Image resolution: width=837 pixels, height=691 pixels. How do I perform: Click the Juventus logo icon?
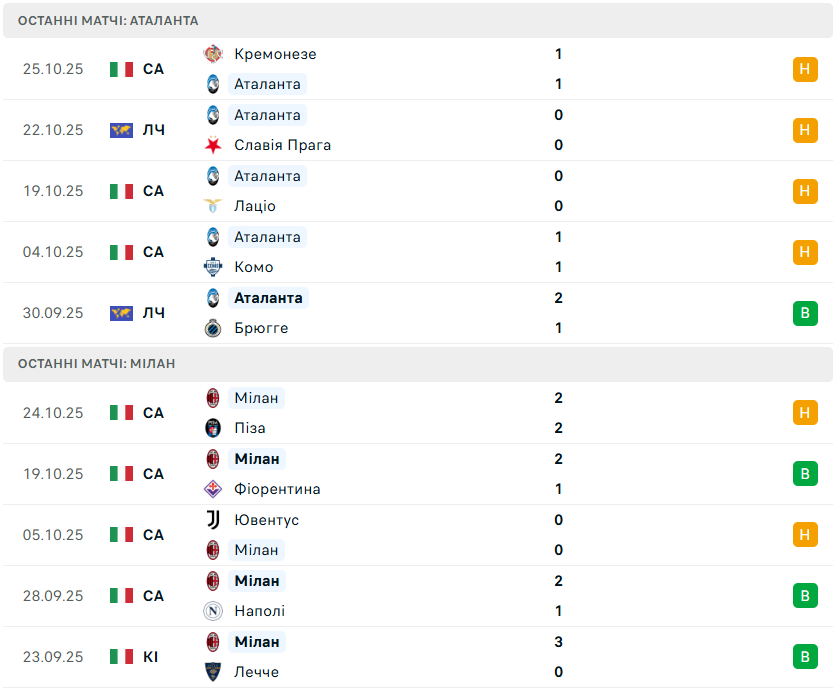212,520
